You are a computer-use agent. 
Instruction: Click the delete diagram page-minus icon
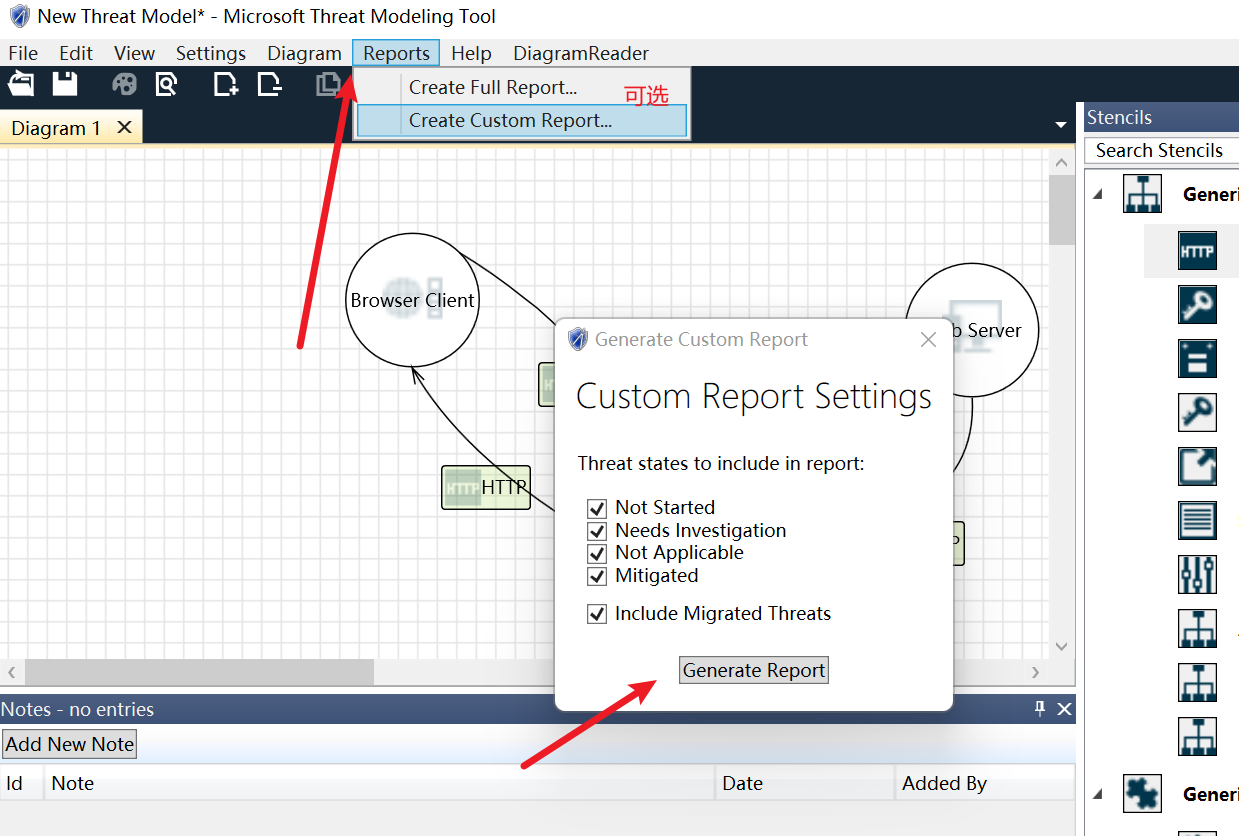(270, 84)
